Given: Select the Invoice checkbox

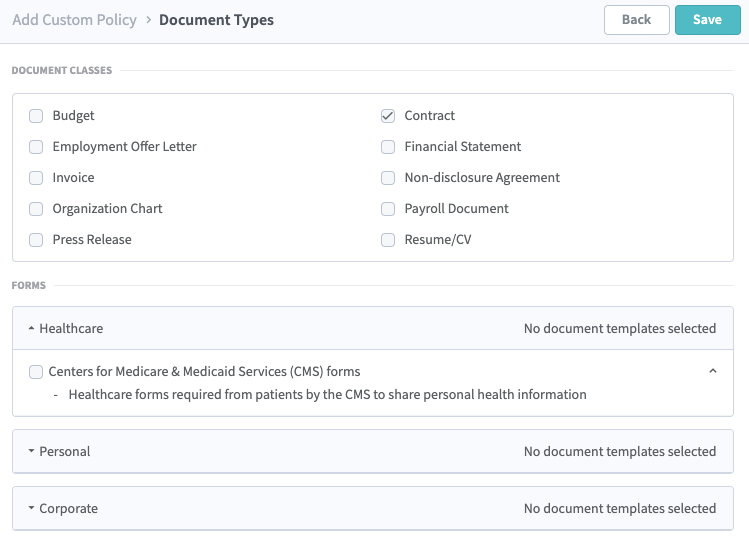Looking at the screenshot, I should (36, 178).
